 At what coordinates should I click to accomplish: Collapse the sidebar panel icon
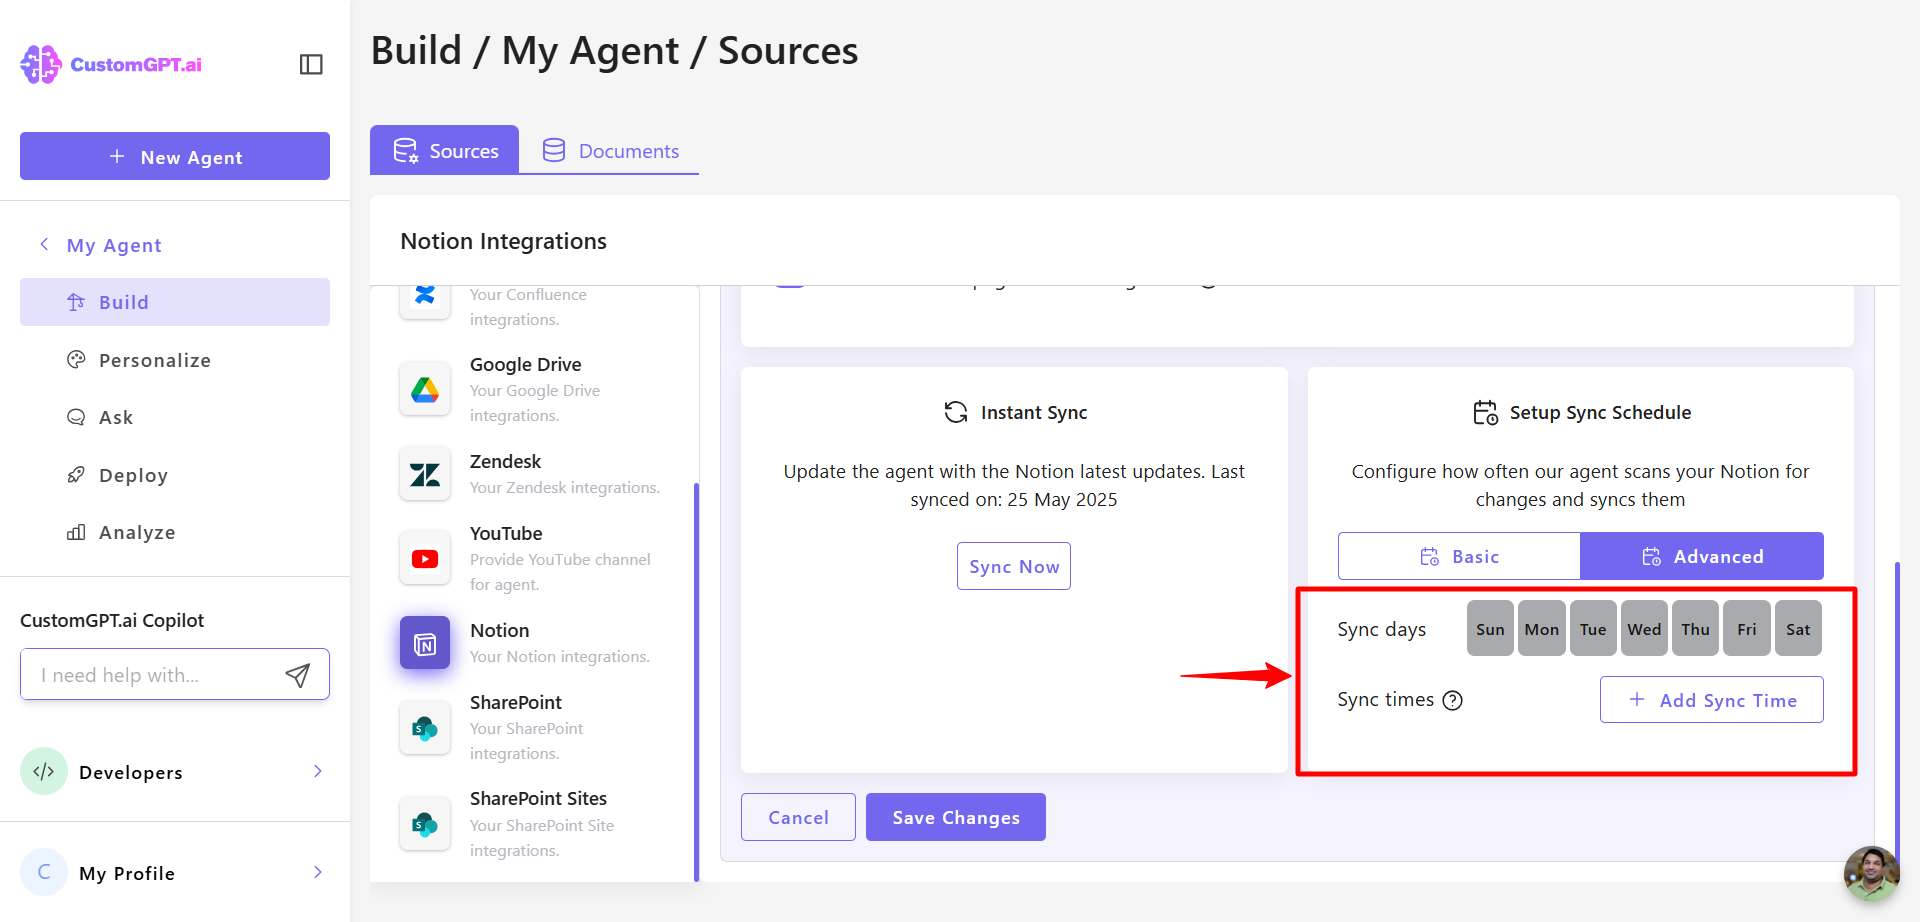pyautogui.click(x=311, y=64)
